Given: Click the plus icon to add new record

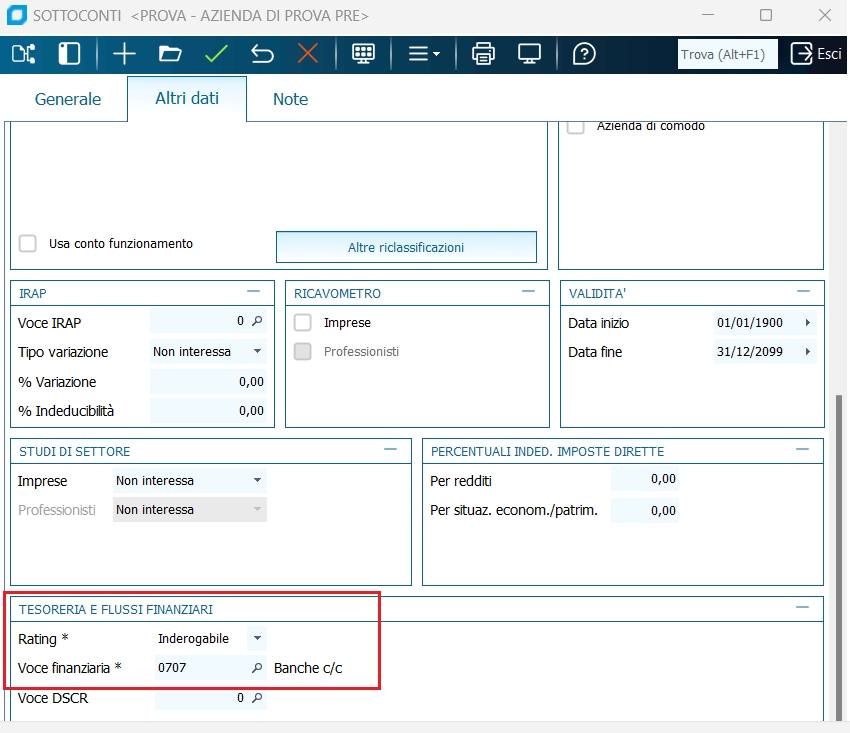Looking at the screenshot, I should 124,54.
